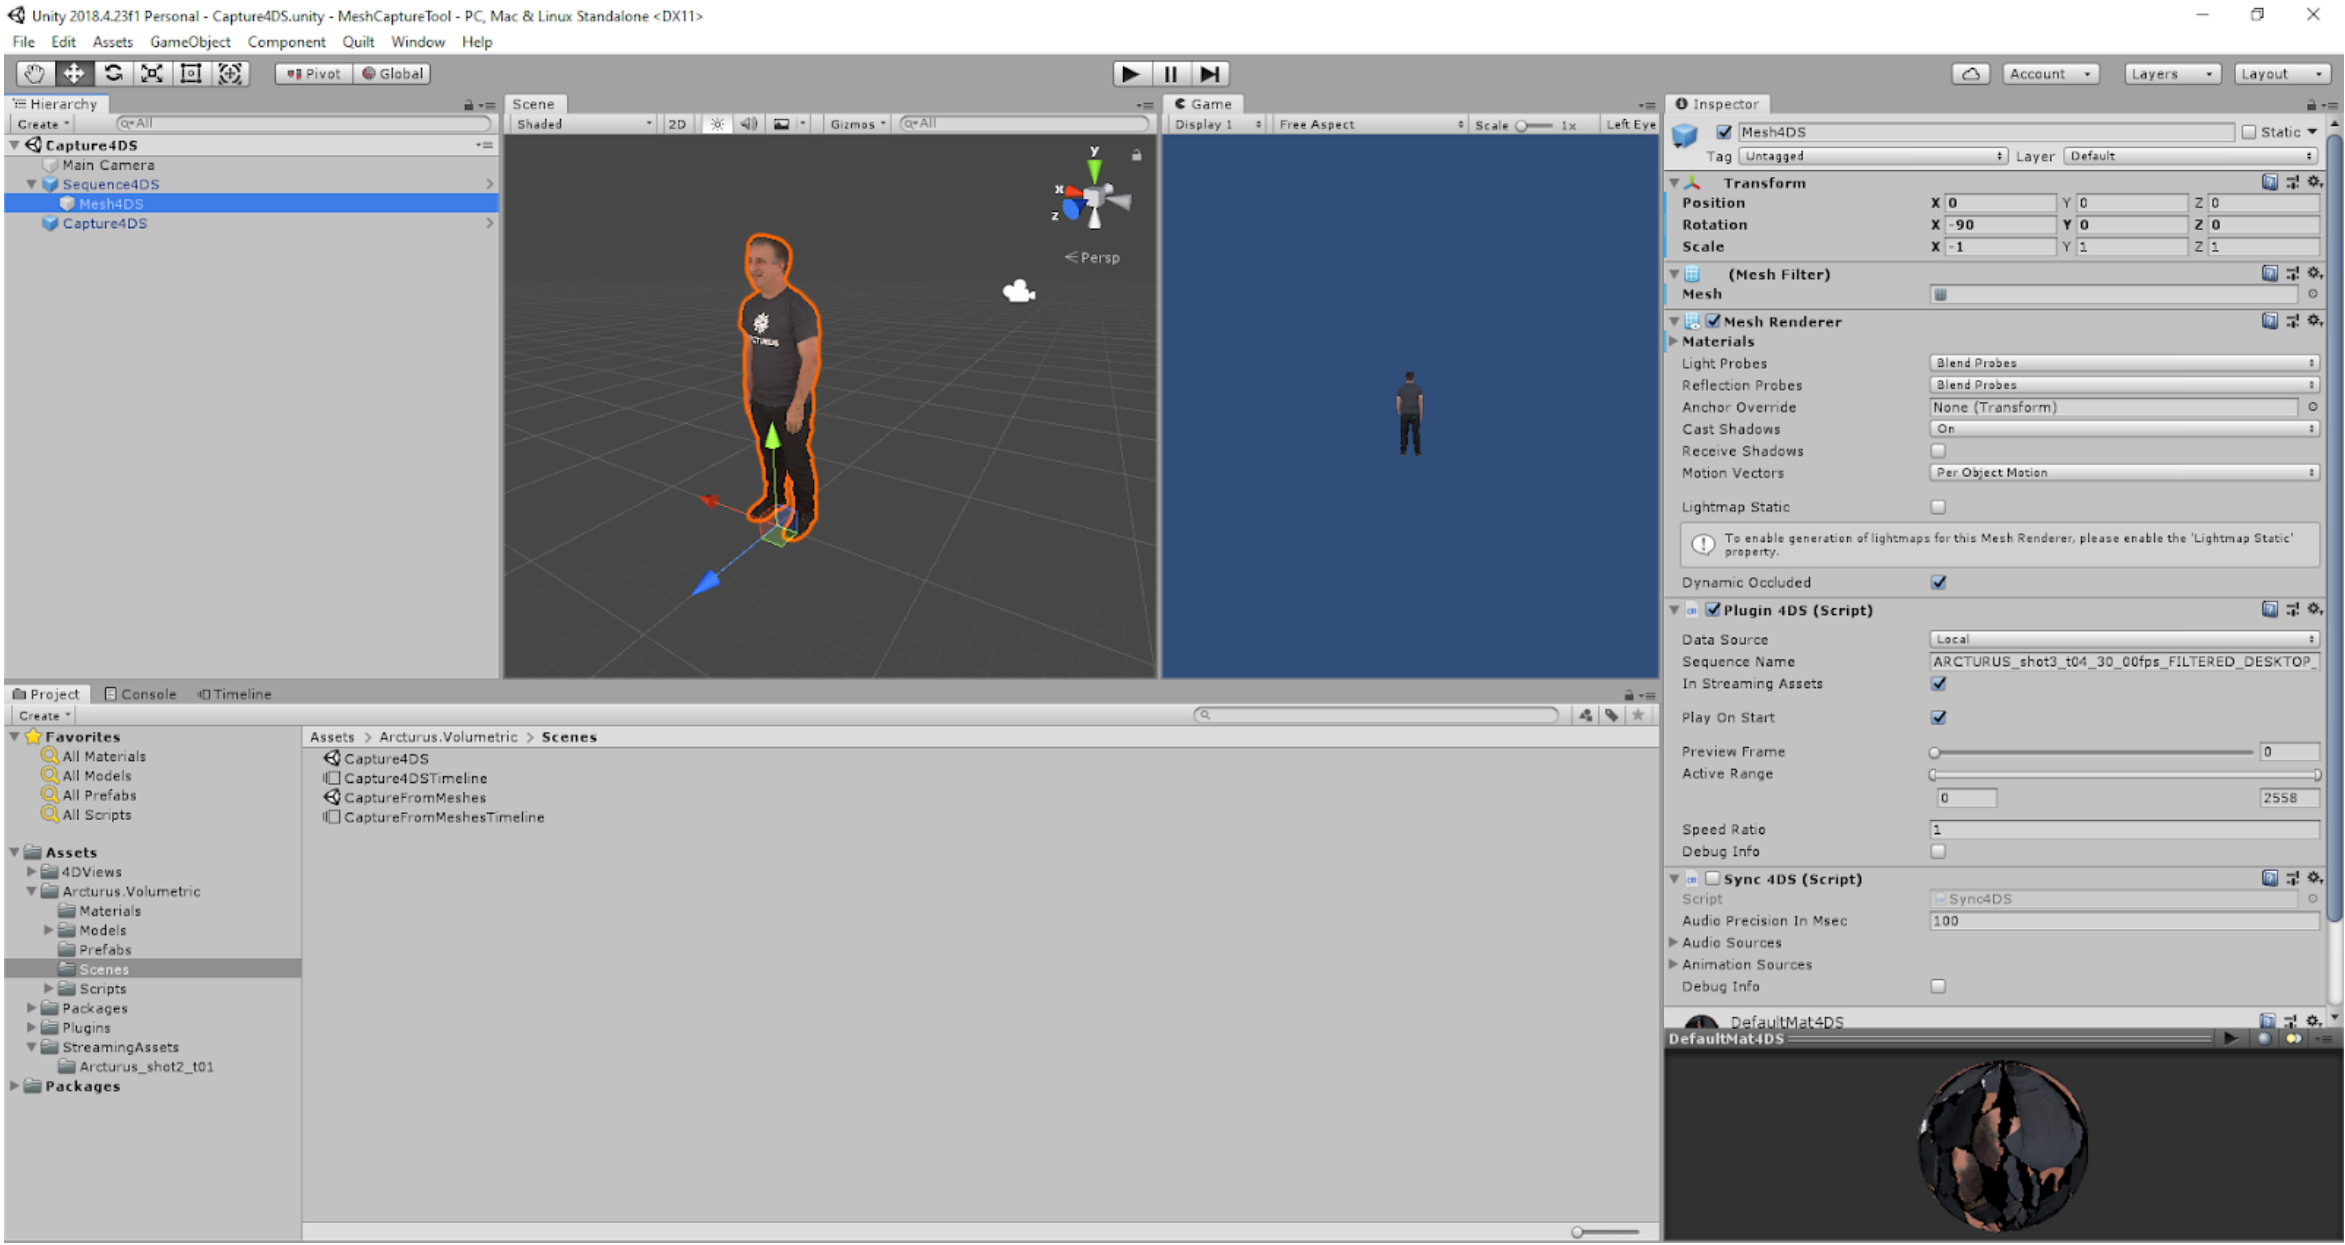Open the Quilt menu
The width and height of the screenshot is (2345, 1245).
click(x=358, y=42)
